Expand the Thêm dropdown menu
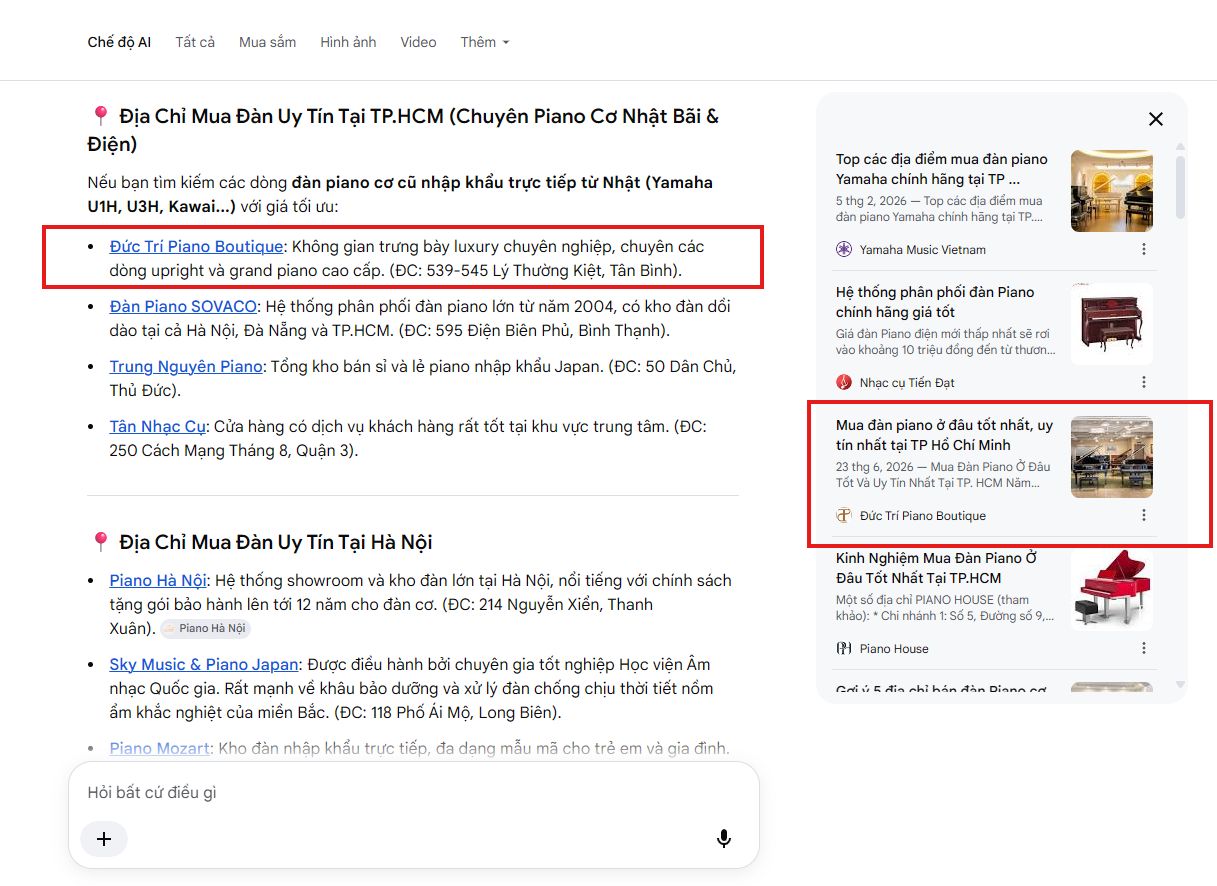Screen dimensions: 1217x886 tap(485, 42)
